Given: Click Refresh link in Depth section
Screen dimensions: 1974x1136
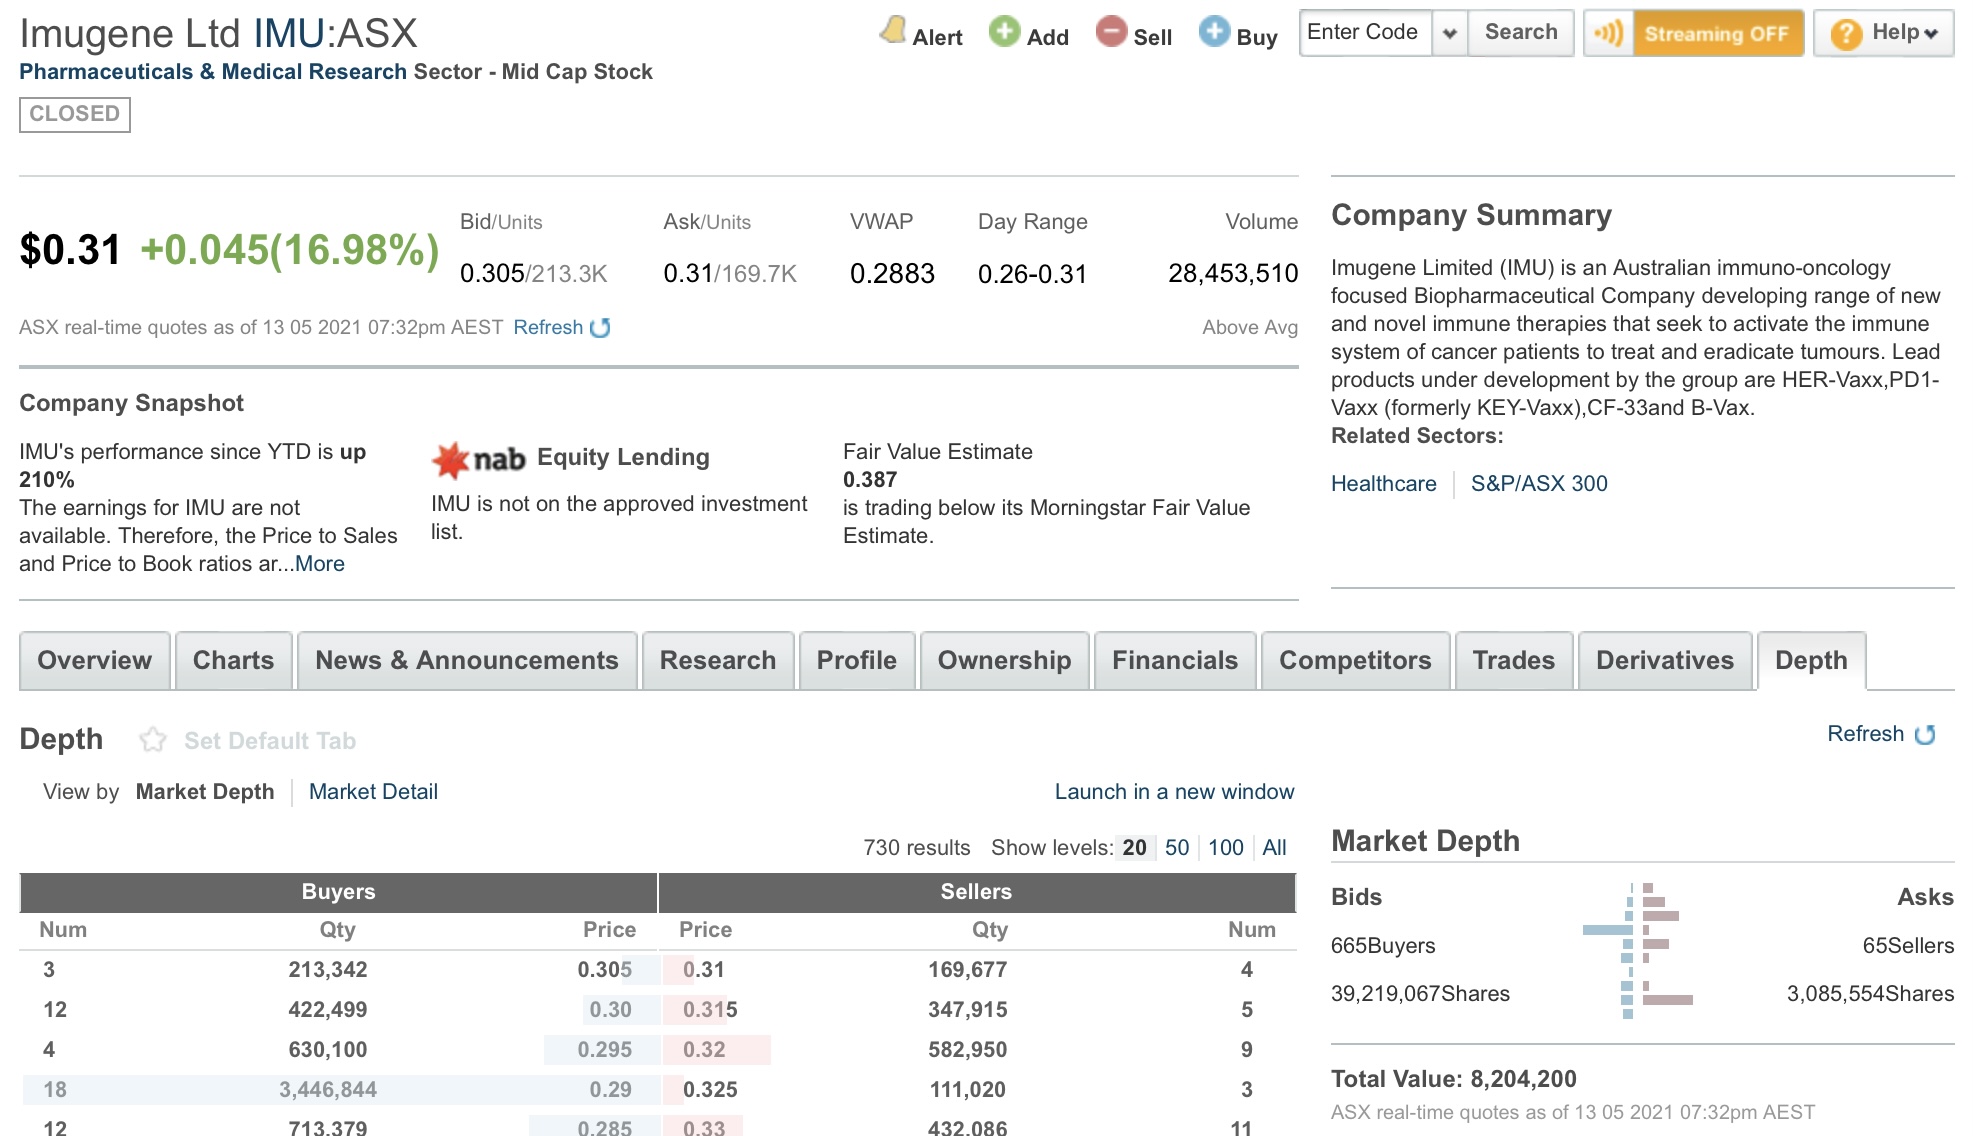Looking at the screenshot, I should click(1865, 734).
